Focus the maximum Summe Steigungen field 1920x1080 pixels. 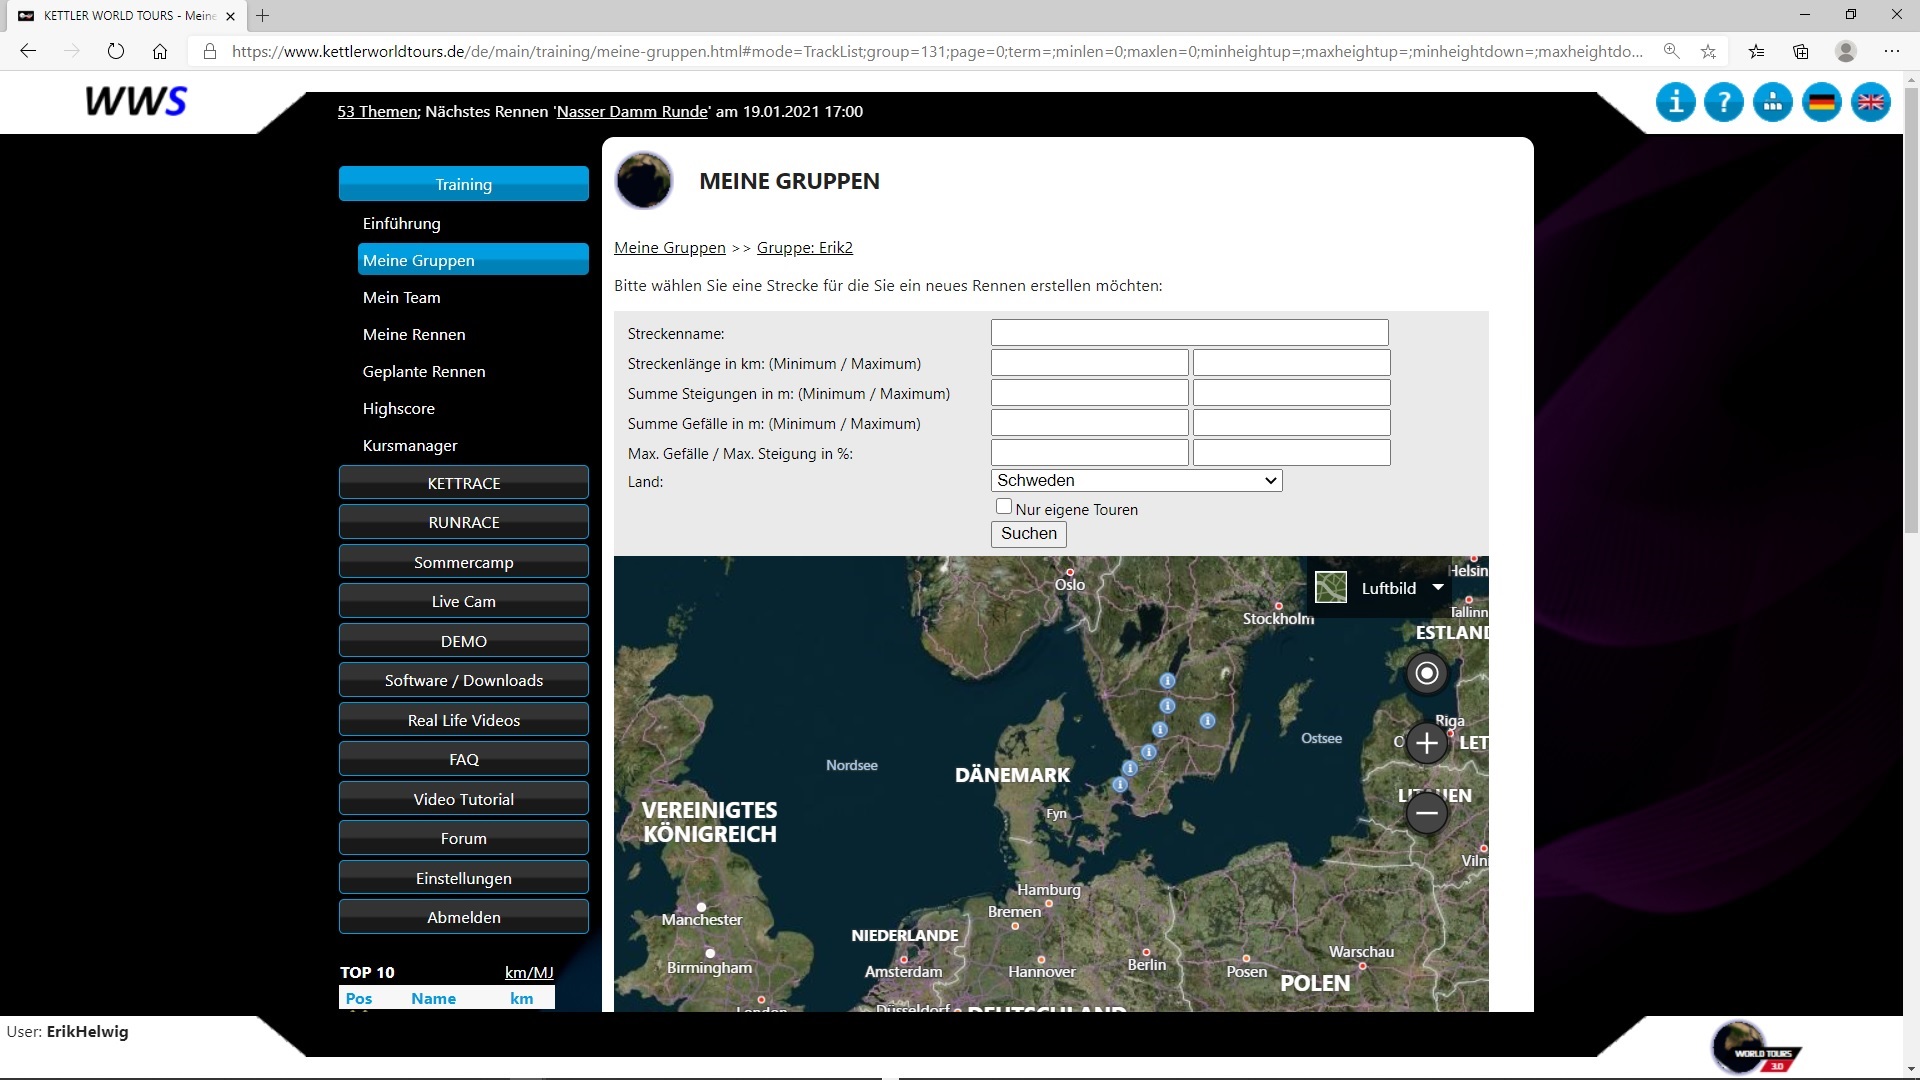tap(1292, 393)
